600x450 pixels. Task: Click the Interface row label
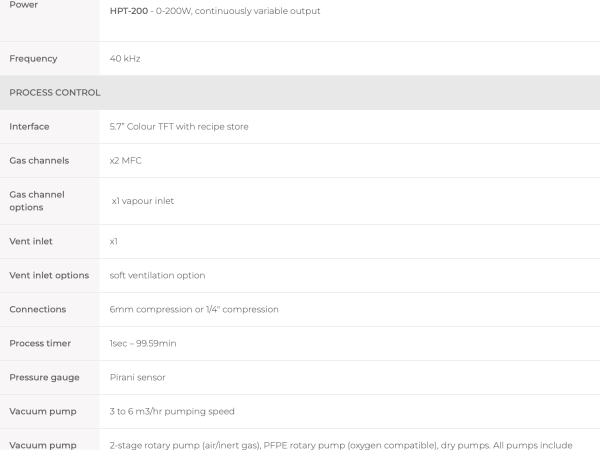(x=29, y=127)
